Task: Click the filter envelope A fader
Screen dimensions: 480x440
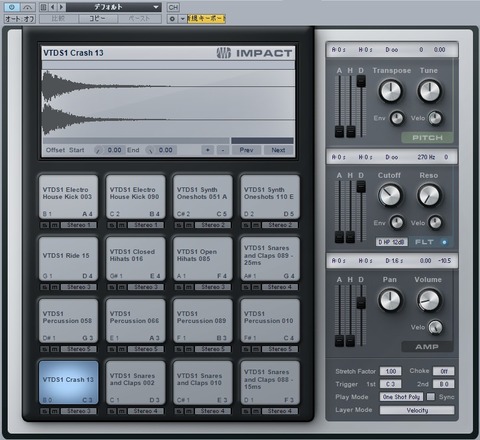Action: [339, 236]
